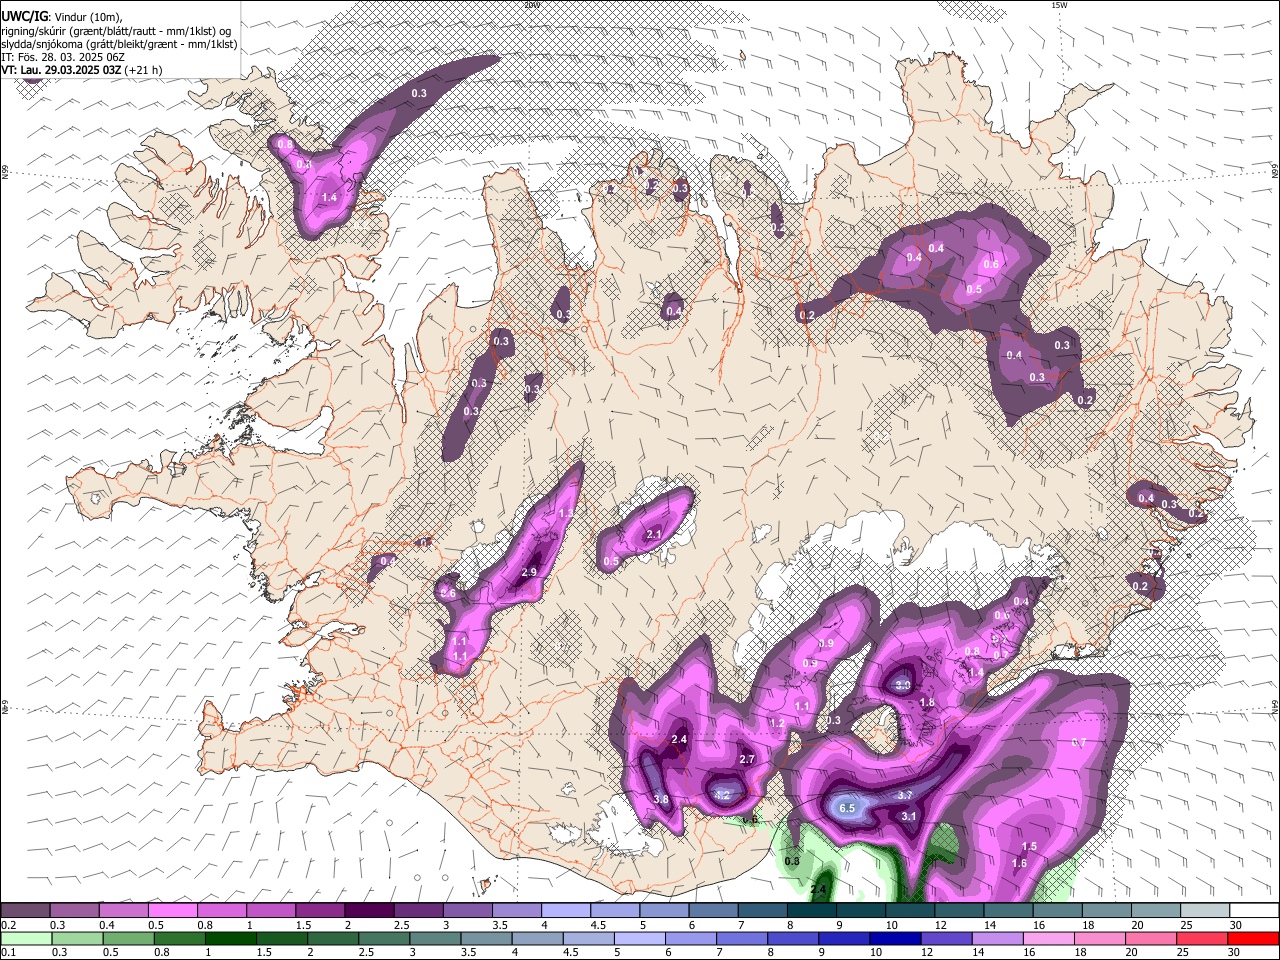Click the '12' label under the top legend
Image resolution: width=1280 pixels, height=960 pixels.
point(940,925)
